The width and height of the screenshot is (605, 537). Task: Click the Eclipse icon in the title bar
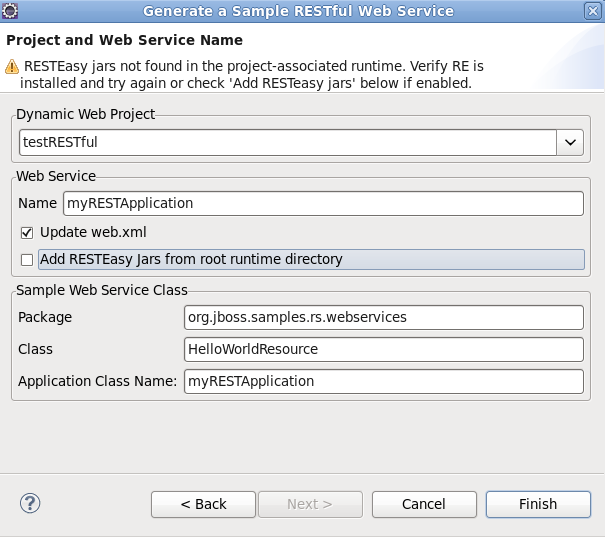click(10, 11)
